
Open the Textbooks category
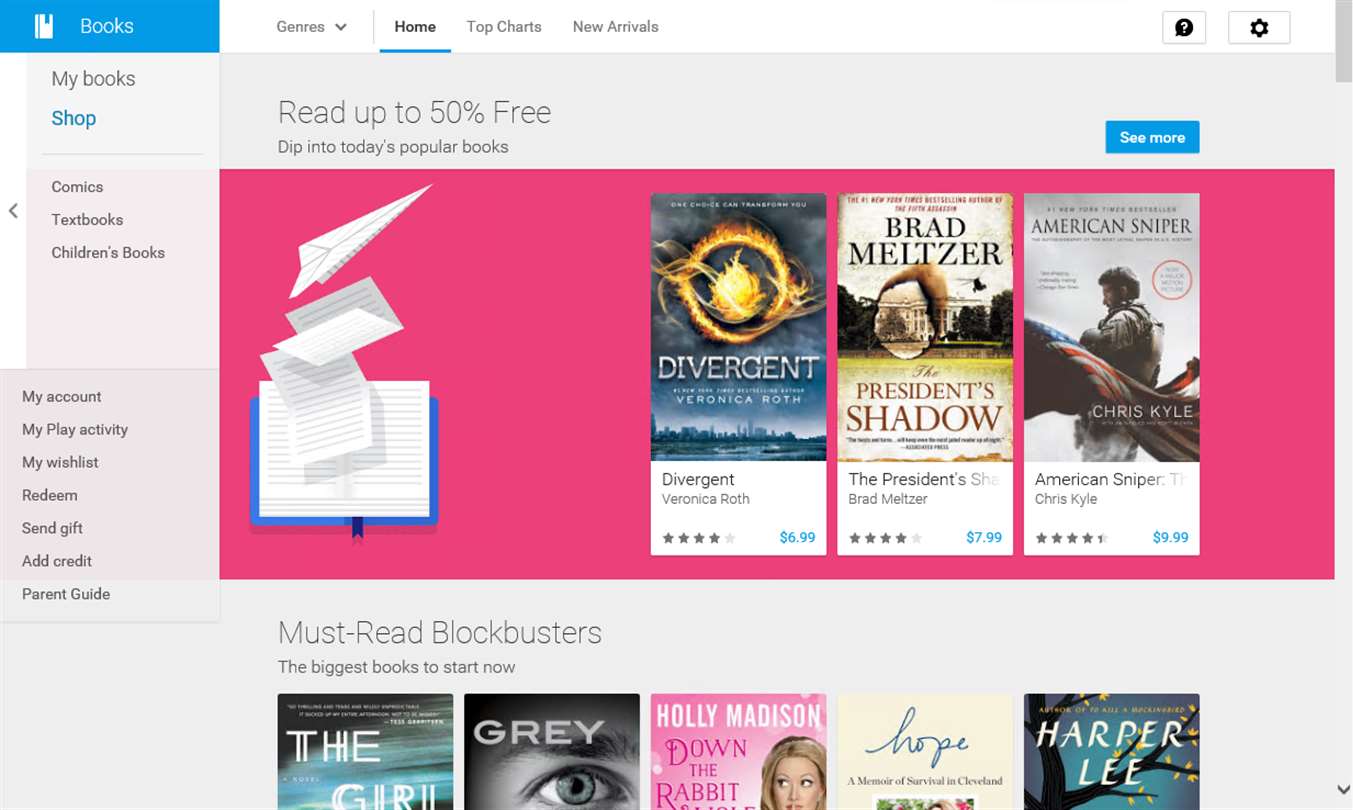[87, 220]
